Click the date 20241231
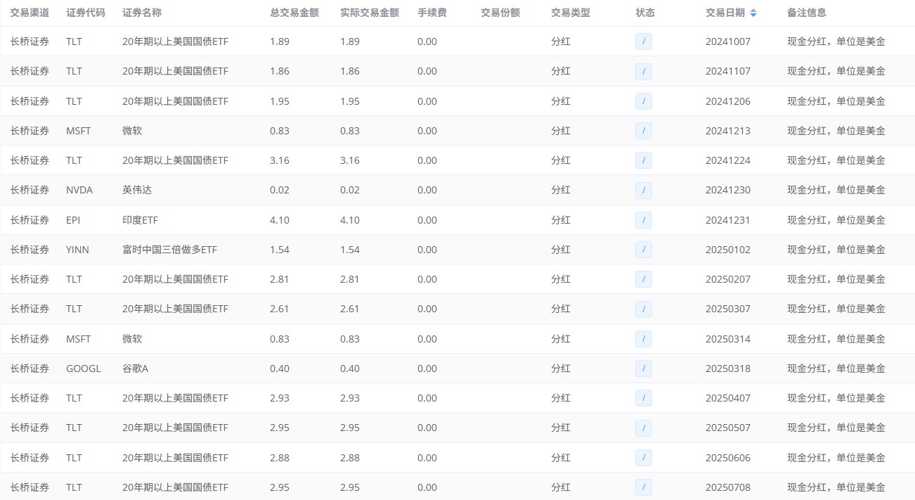 (728, 220)
